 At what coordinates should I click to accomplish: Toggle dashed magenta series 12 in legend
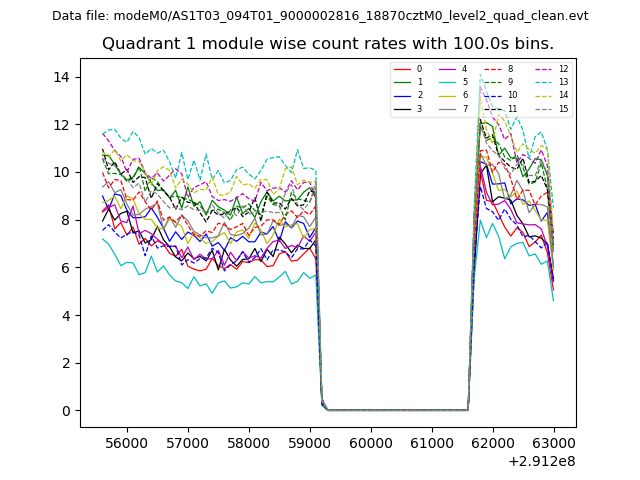coord(542,69)
